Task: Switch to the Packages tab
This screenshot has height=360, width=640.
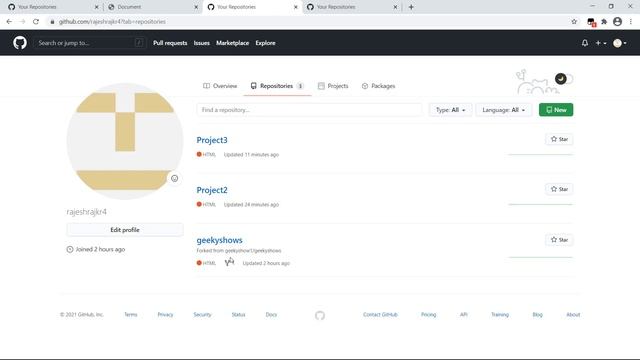Action: pos(378,86)
